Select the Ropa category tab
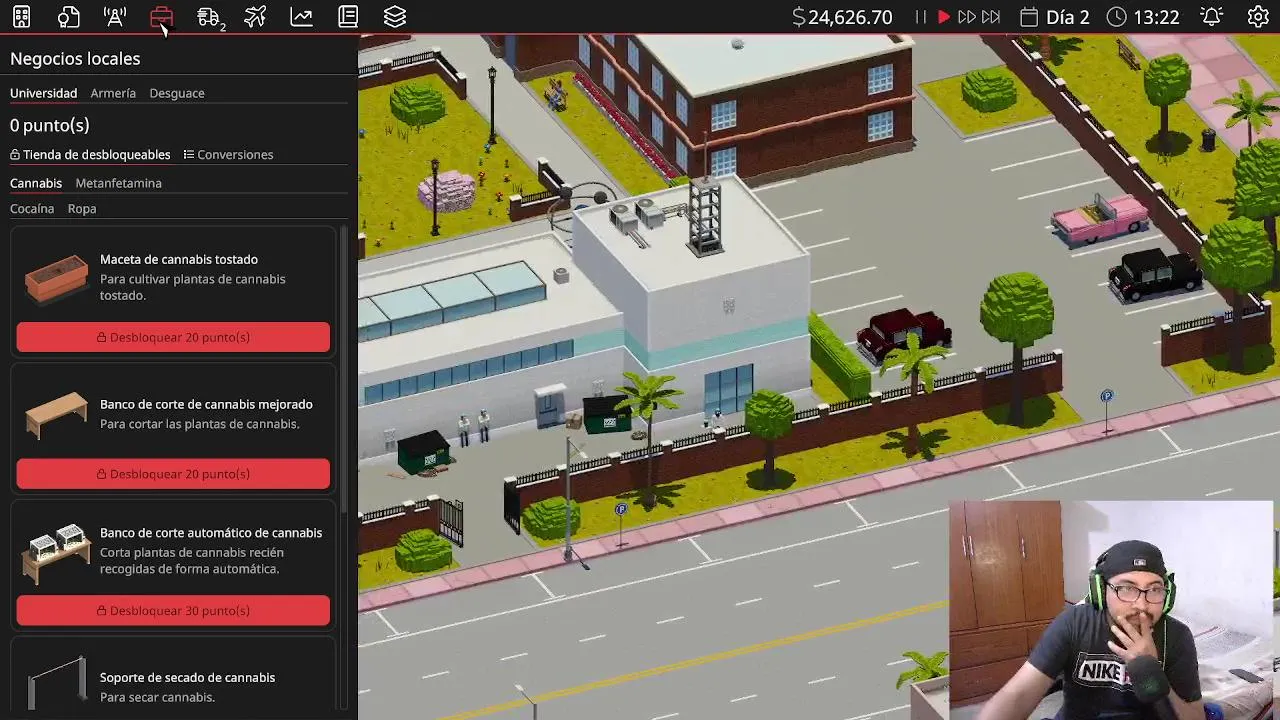 point(82,209)
